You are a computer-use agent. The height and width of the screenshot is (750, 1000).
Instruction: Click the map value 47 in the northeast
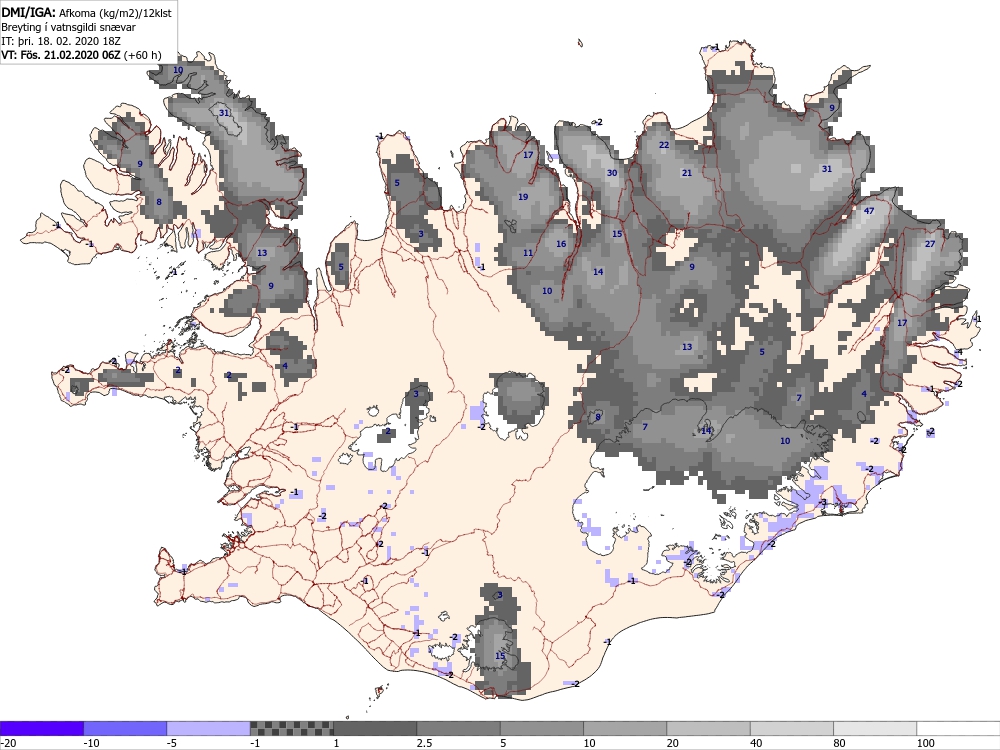(x=868, y=211)
